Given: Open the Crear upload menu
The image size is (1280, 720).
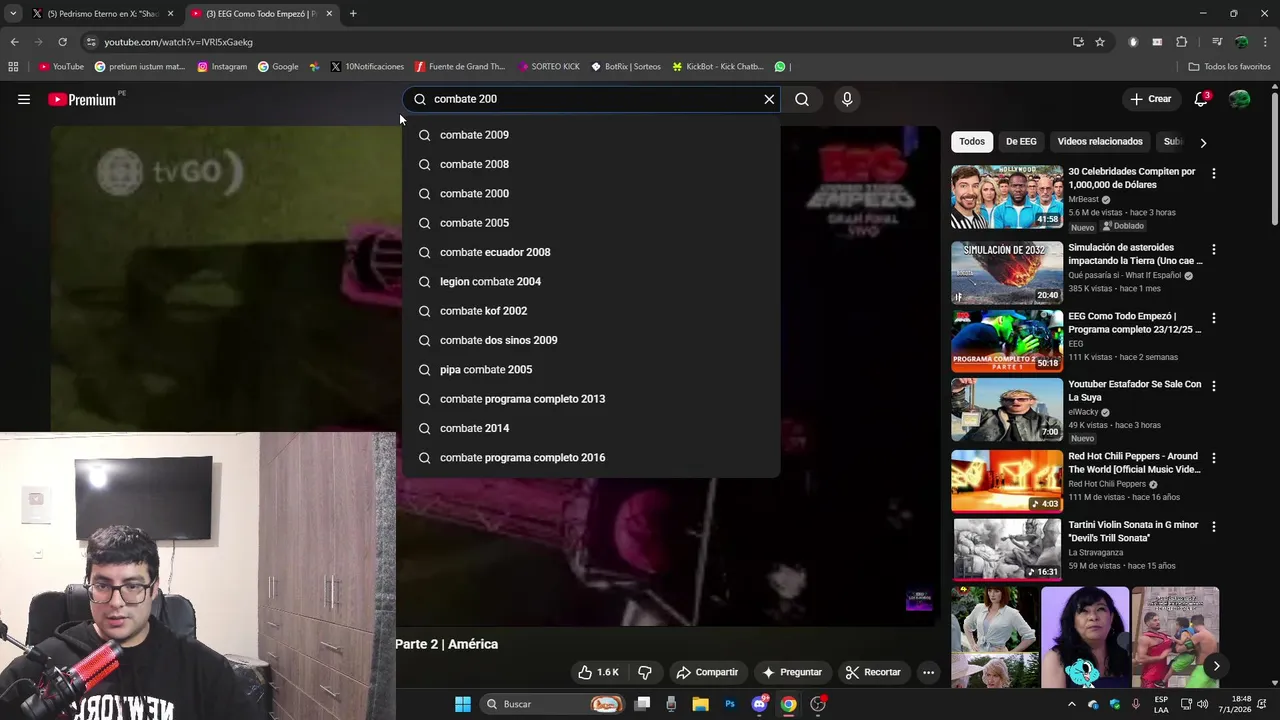Looking at the screenshot, I should pos(1150,99).
